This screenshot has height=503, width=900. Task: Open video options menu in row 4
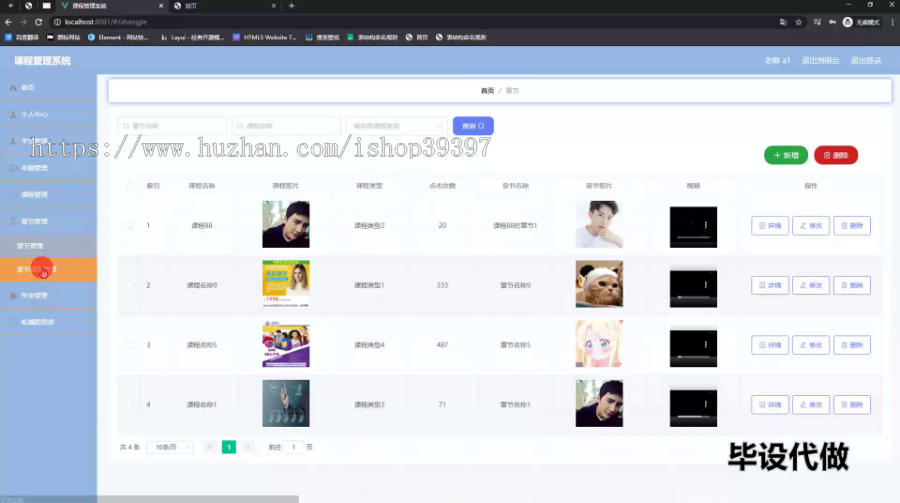tap(706, 404)
